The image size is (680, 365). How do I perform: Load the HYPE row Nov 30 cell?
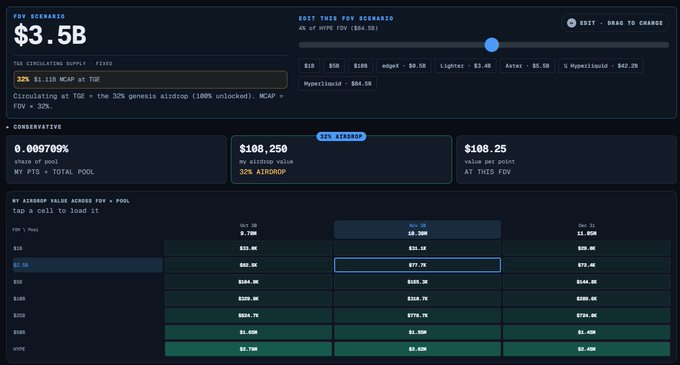pos(417,349)
